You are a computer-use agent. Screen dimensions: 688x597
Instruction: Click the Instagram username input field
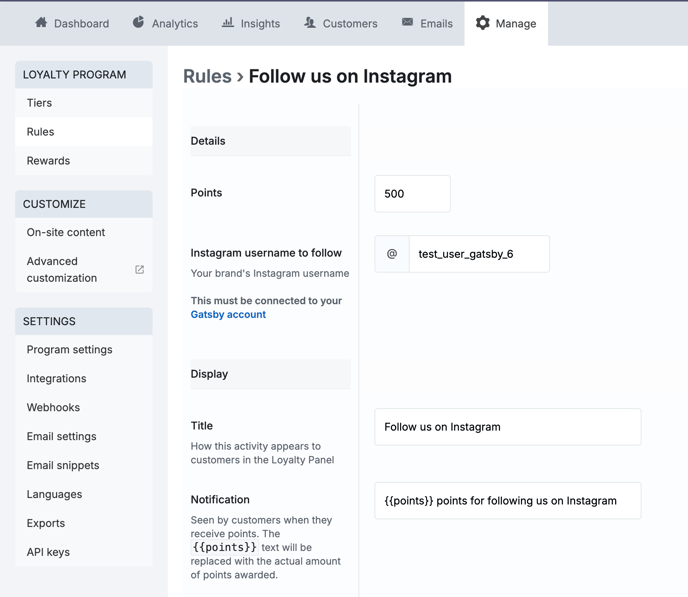479,254
